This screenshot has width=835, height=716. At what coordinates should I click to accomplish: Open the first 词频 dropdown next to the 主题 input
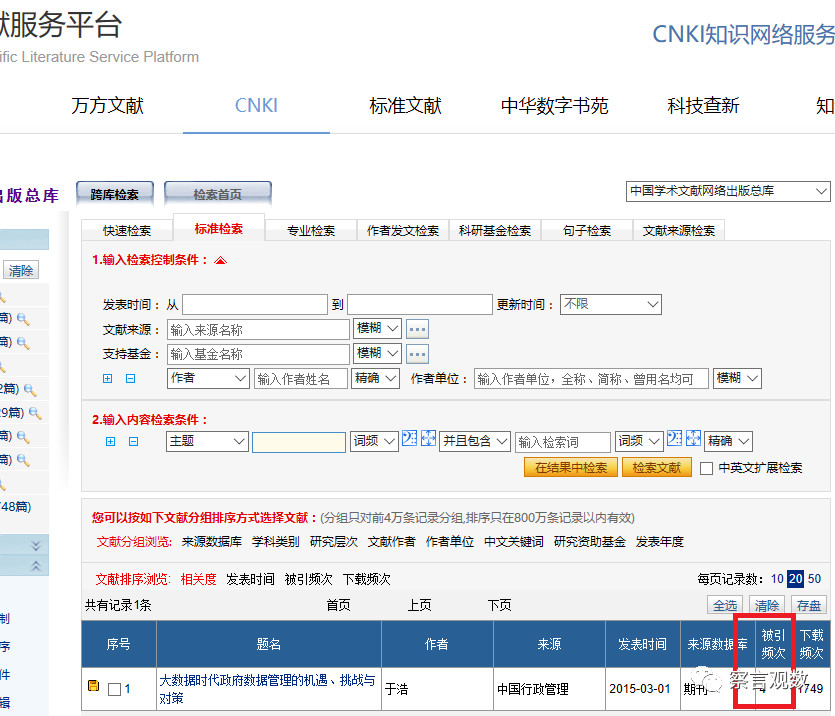374,442
